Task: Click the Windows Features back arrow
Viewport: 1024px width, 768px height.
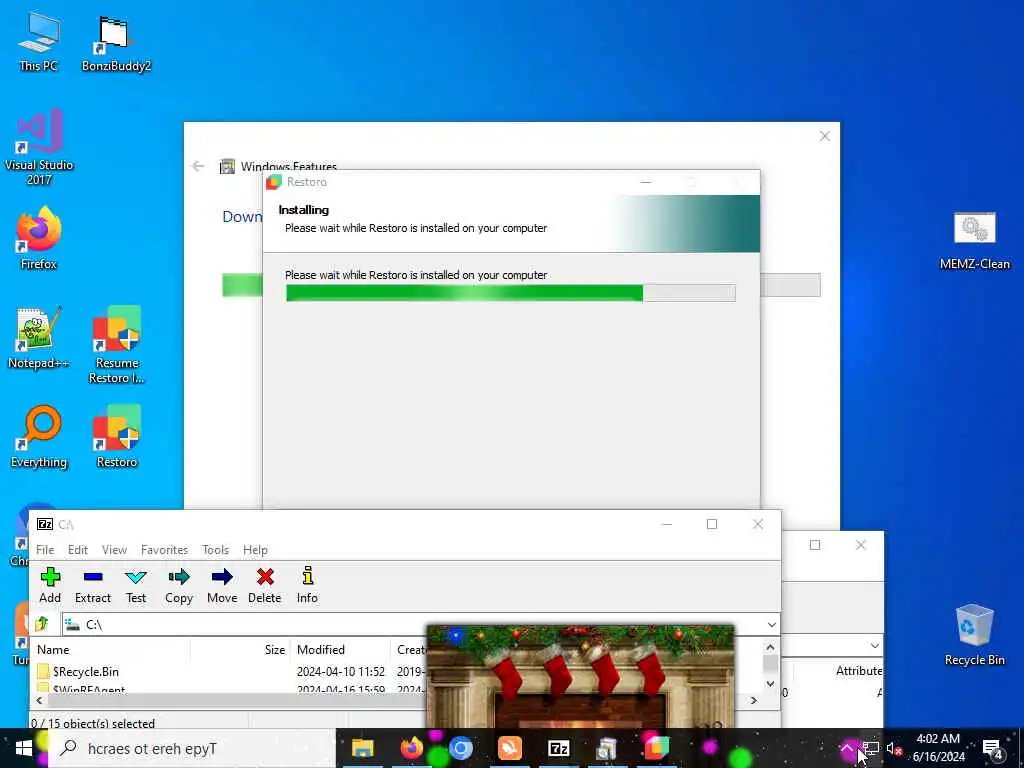Action: pos(198,167)
